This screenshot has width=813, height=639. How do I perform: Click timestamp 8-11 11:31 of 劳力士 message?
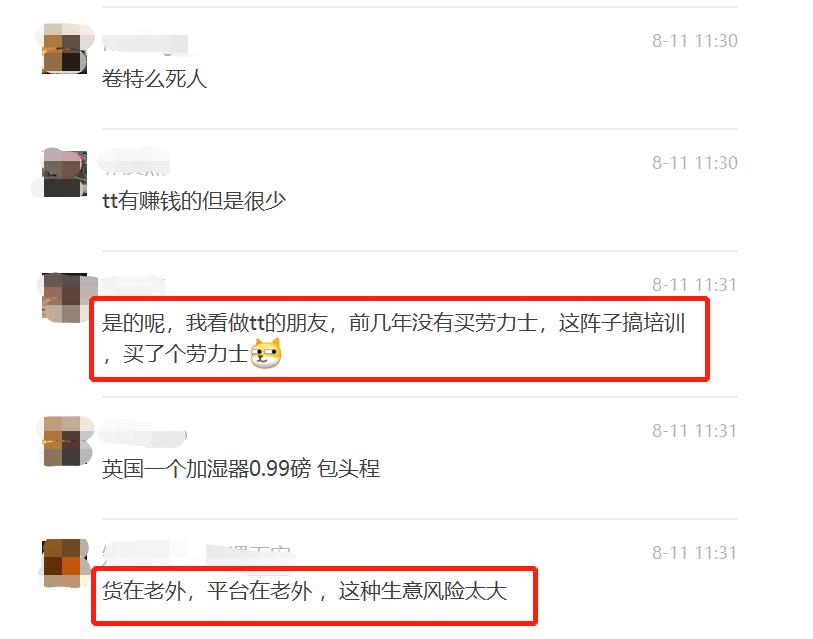695,285
